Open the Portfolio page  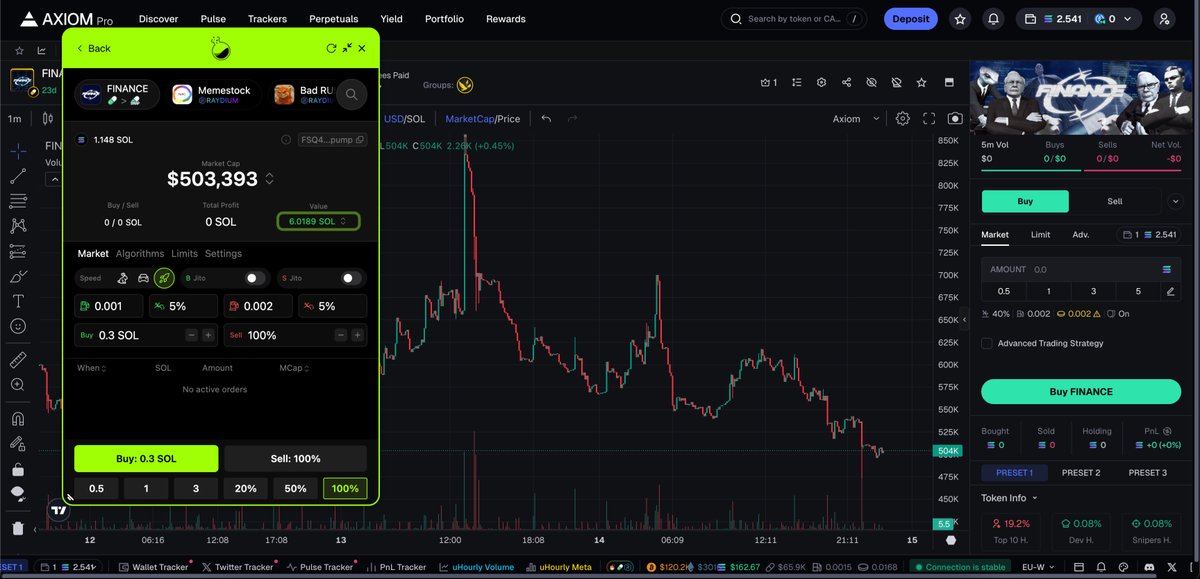(444, 19)
